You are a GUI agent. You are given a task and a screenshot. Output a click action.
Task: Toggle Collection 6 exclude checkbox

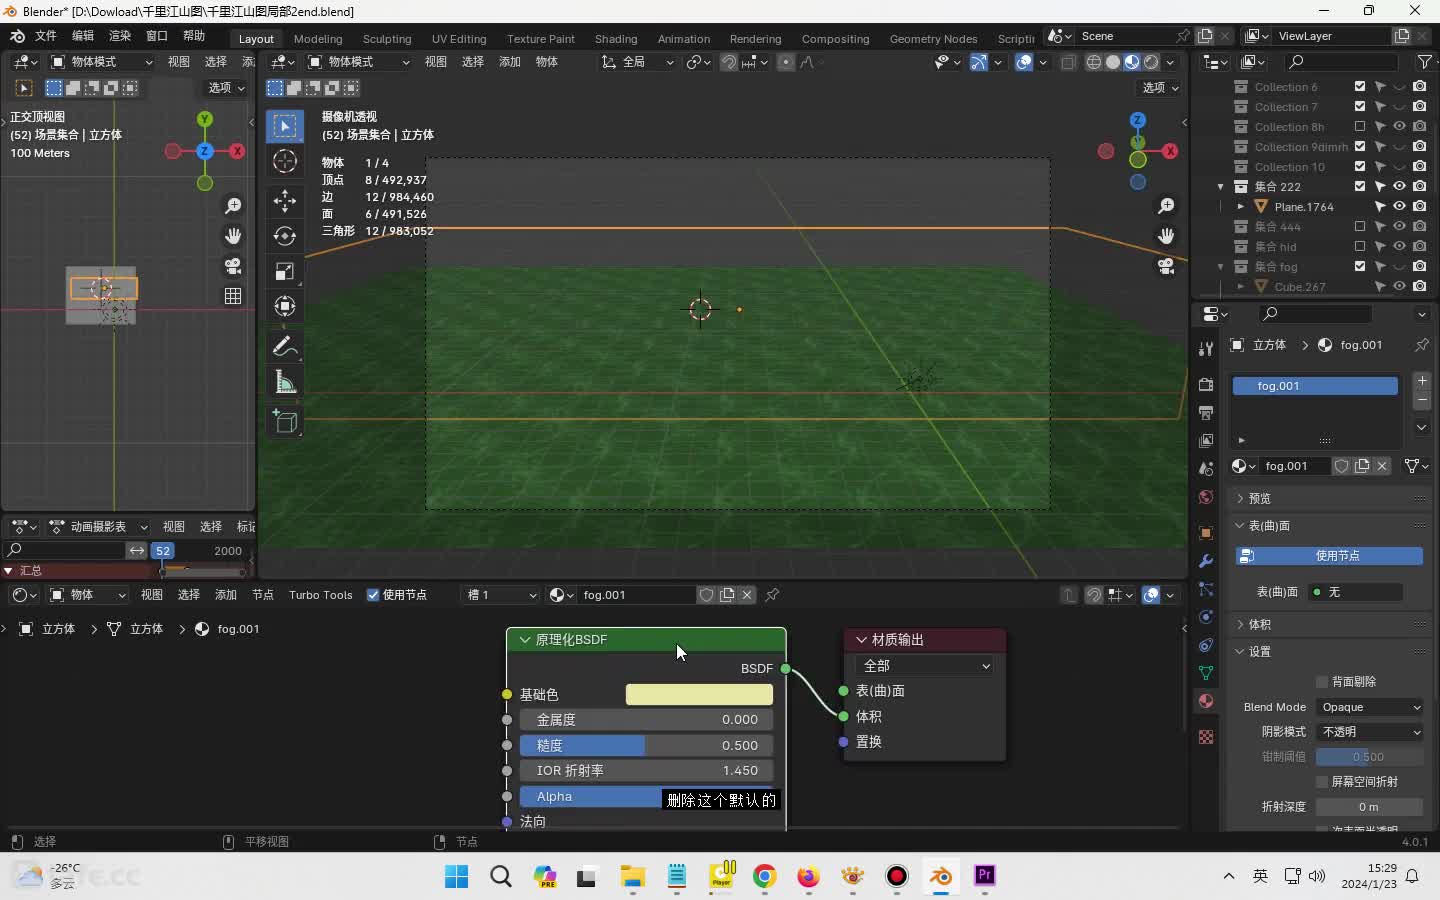tap(1360, 87)
